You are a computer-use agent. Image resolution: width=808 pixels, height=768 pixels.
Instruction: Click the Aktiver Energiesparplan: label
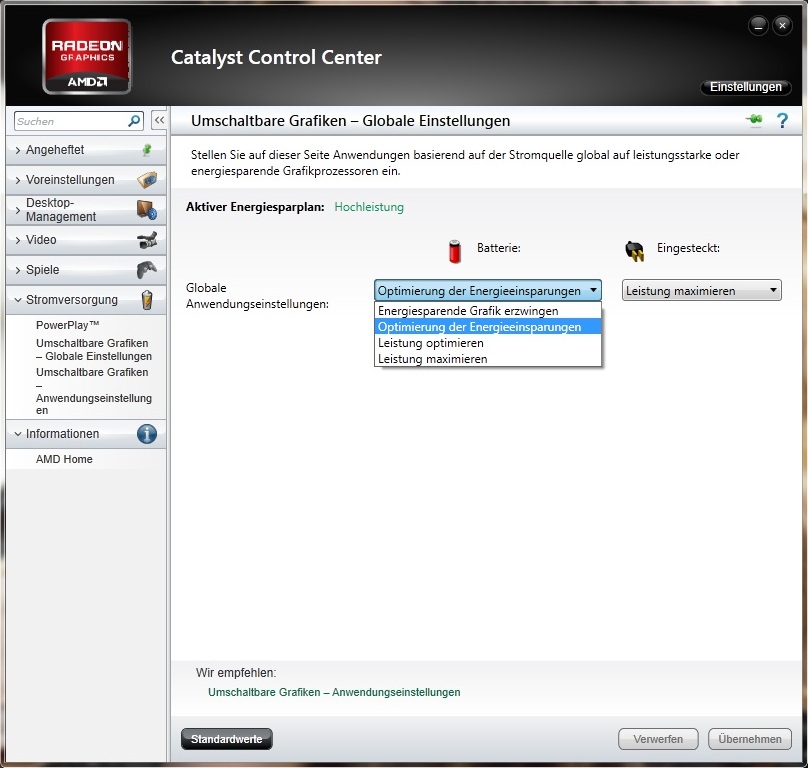point(255,207)
